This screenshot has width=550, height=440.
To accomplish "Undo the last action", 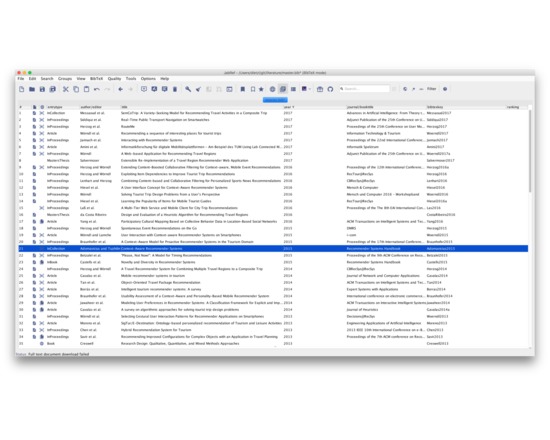I will (x=97, y=89).
